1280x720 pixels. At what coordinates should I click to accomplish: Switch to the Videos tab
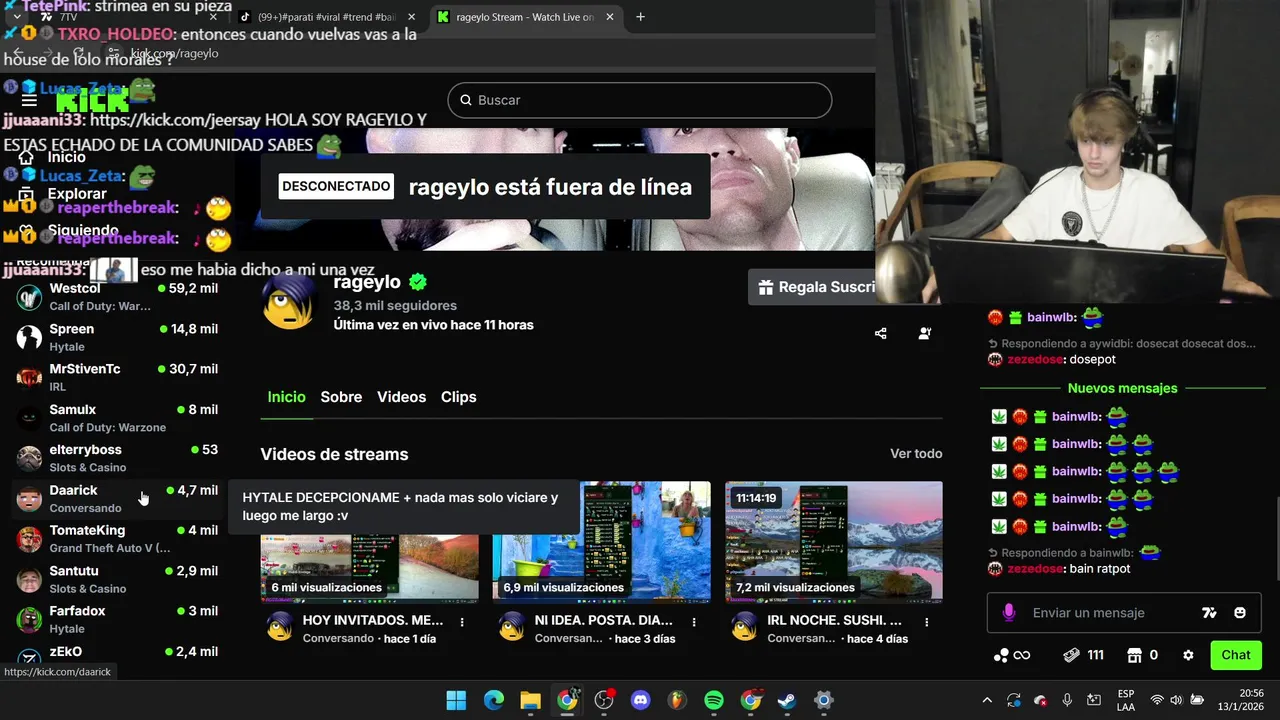pyautogui.click(x=401, y=397)
